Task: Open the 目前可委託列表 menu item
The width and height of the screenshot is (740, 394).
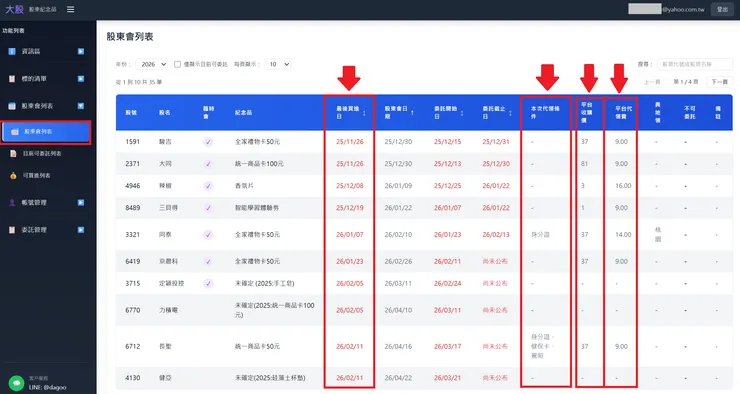Action: [42, 153]
